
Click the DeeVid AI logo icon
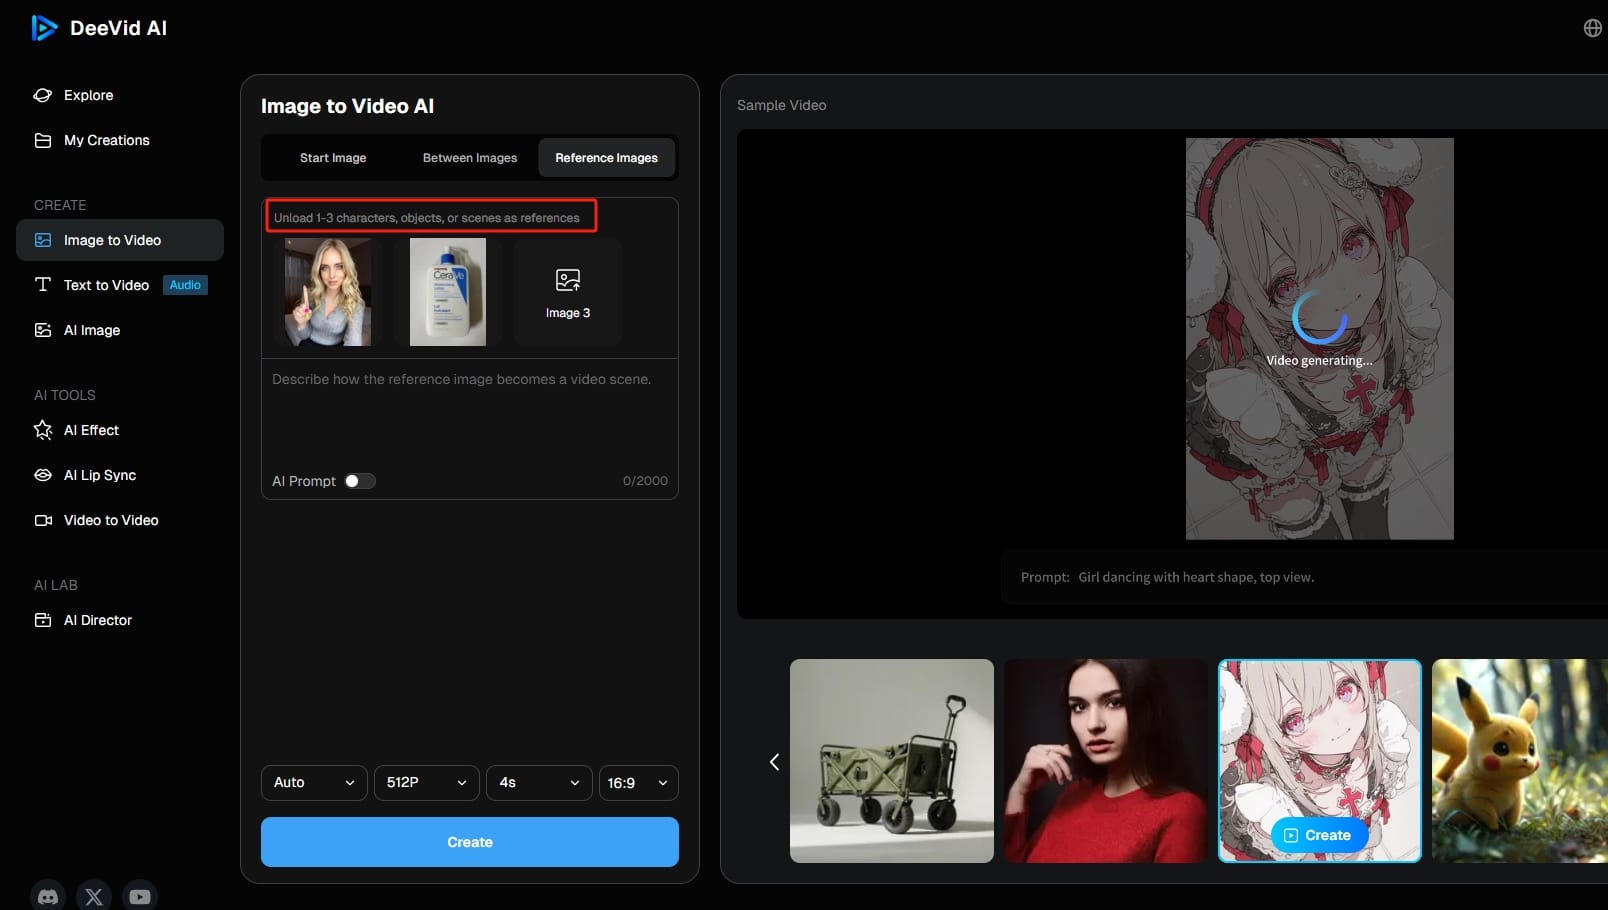[x=44, y=28]
